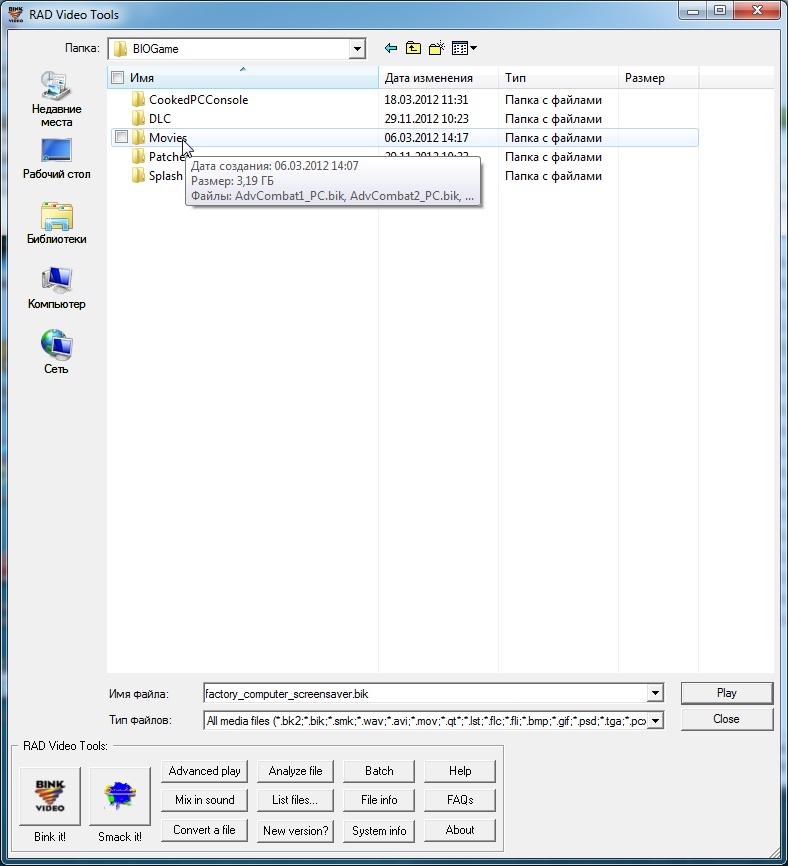Image resolution: width=788 pixels, height=866 pixels.
Task: Click the Bink it! video icon button
Action: point(50,795)
